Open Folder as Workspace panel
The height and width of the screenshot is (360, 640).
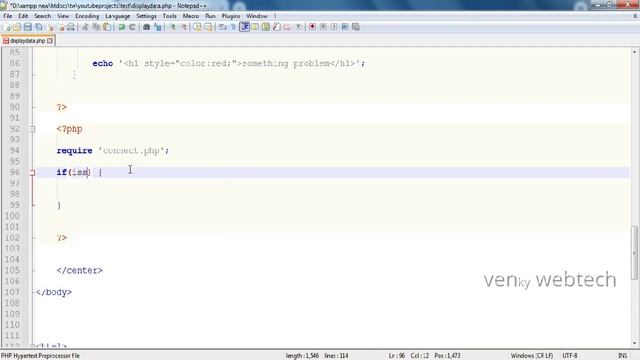[287, 27]
